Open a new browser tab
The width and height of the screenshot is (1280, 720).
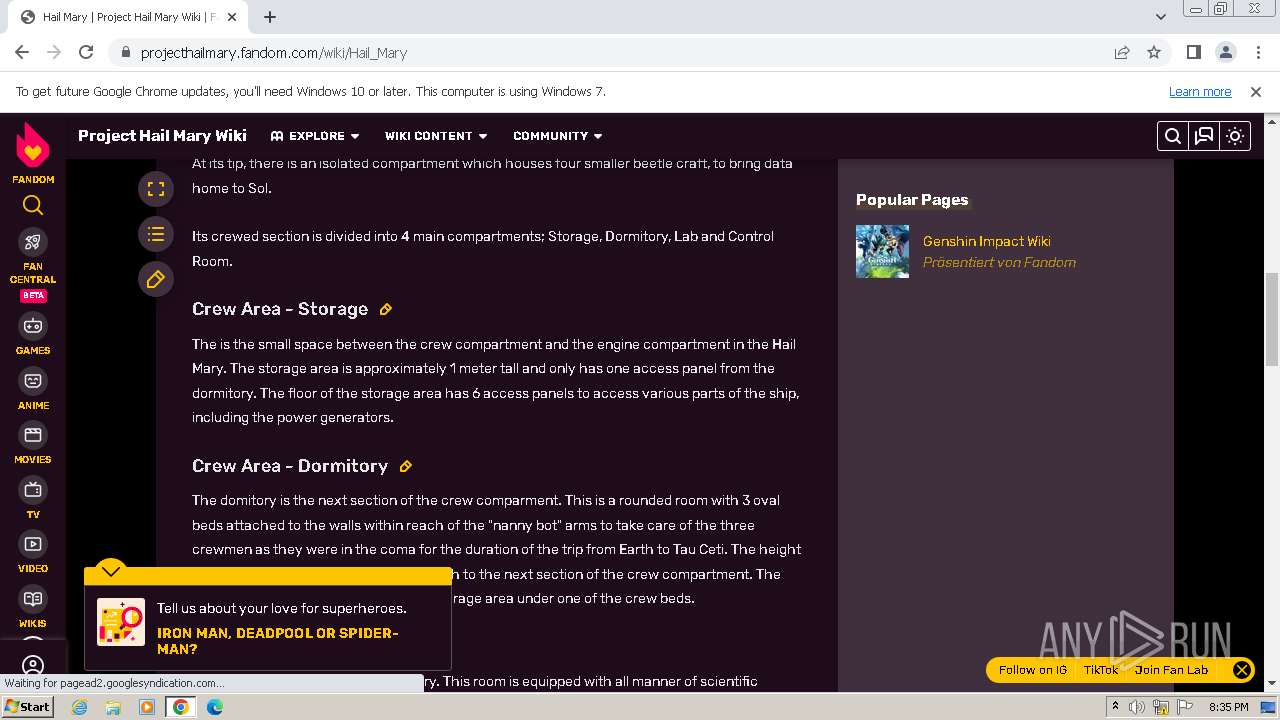270,17
